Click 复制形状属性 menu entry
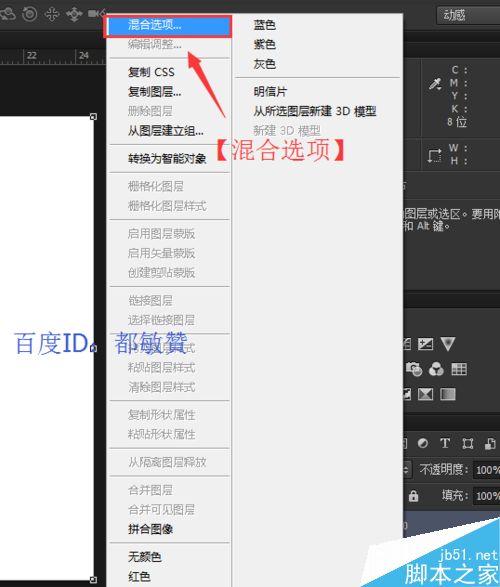 pos(168,415)
